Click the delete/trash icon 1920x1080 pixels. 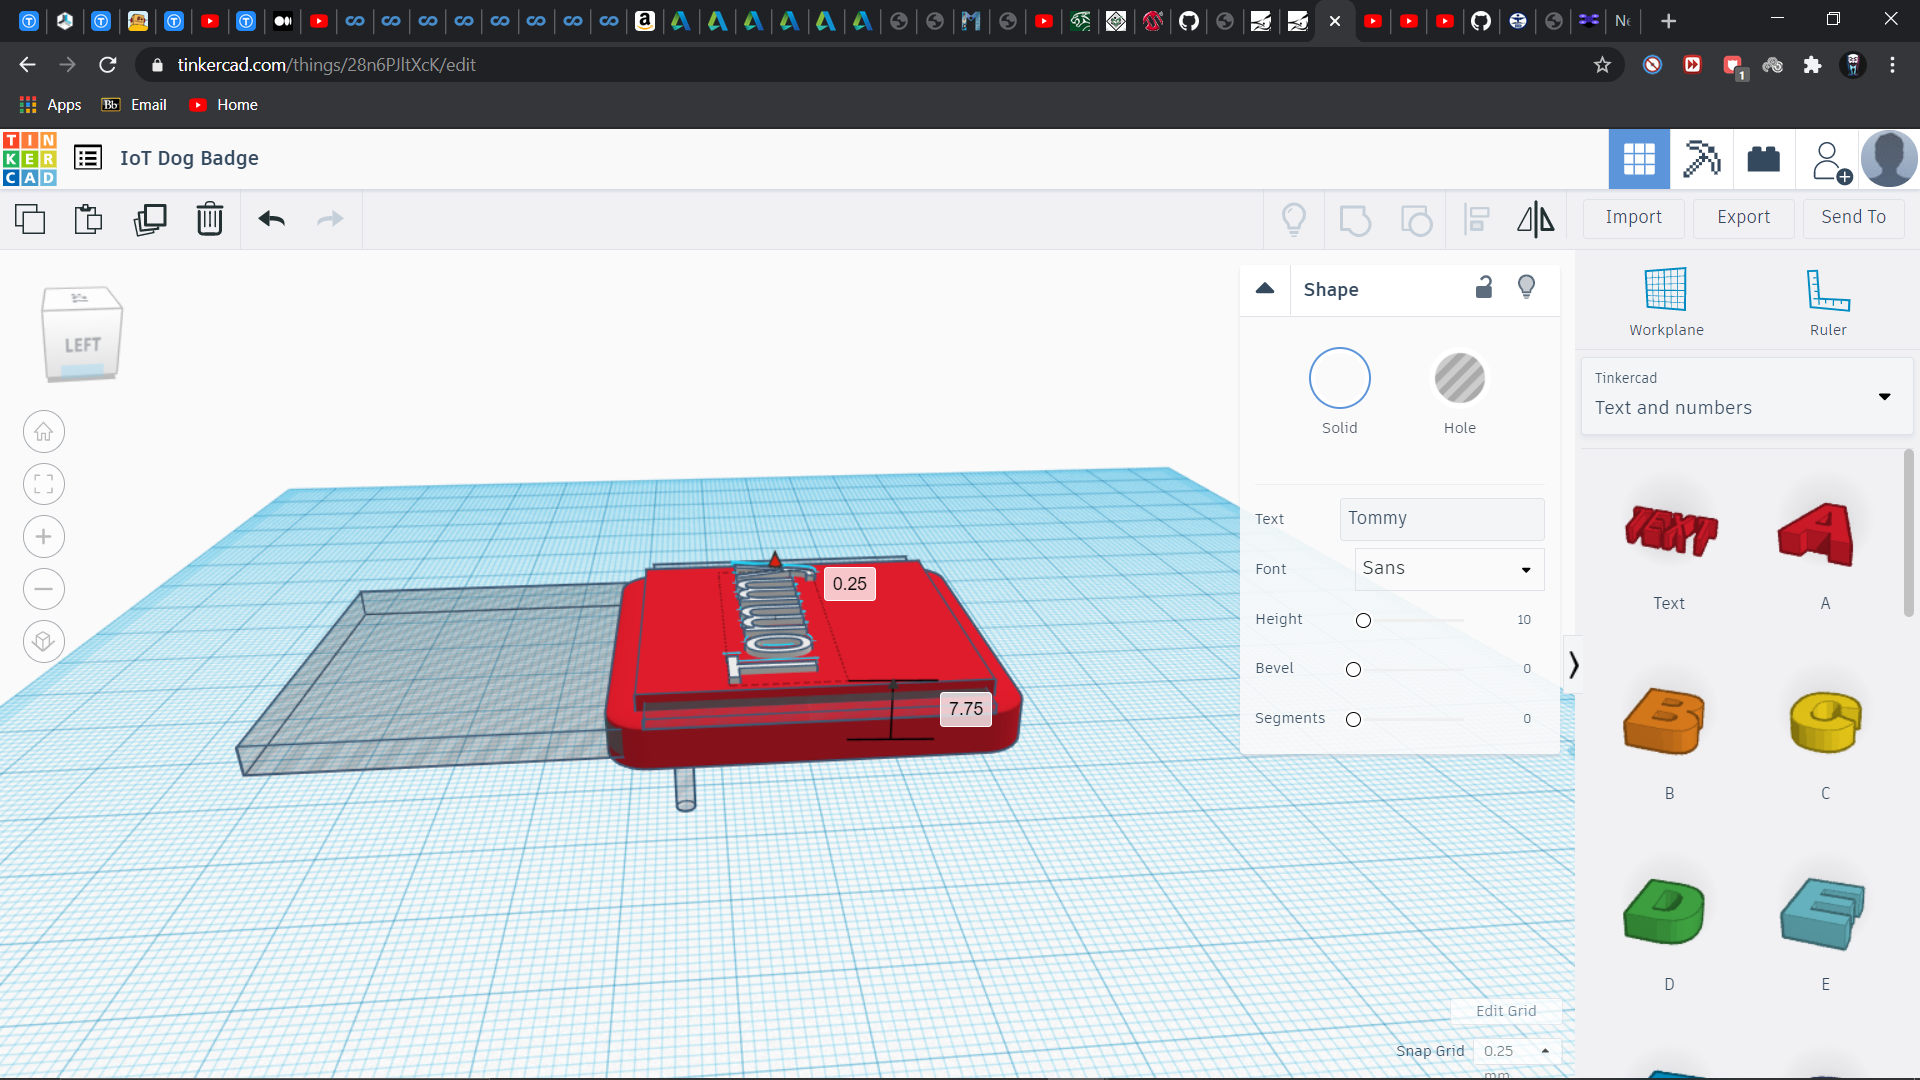[210, 218]
